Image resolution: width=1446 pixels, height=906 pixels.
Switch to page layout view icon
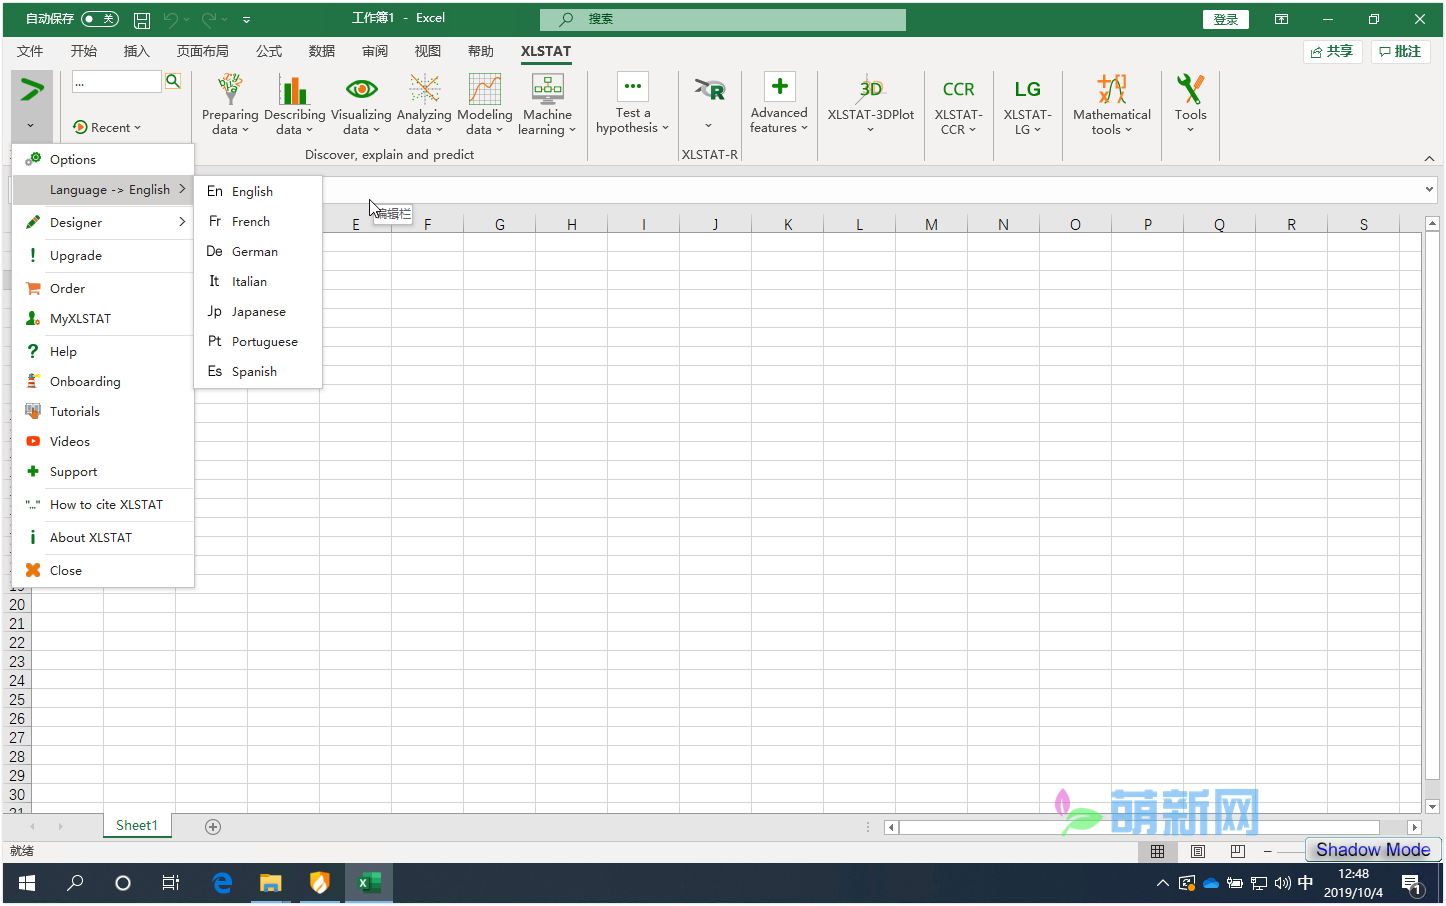point(1197,851)
